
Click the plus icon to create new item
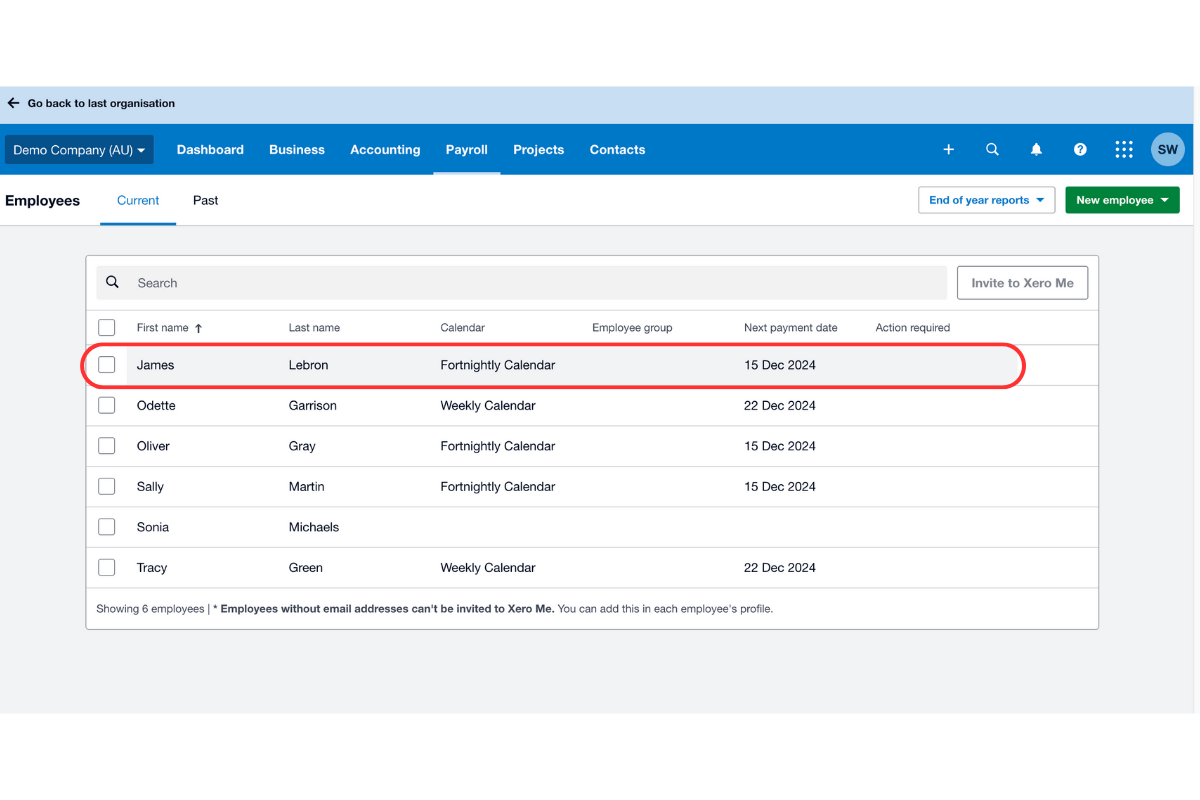(948, 149)
